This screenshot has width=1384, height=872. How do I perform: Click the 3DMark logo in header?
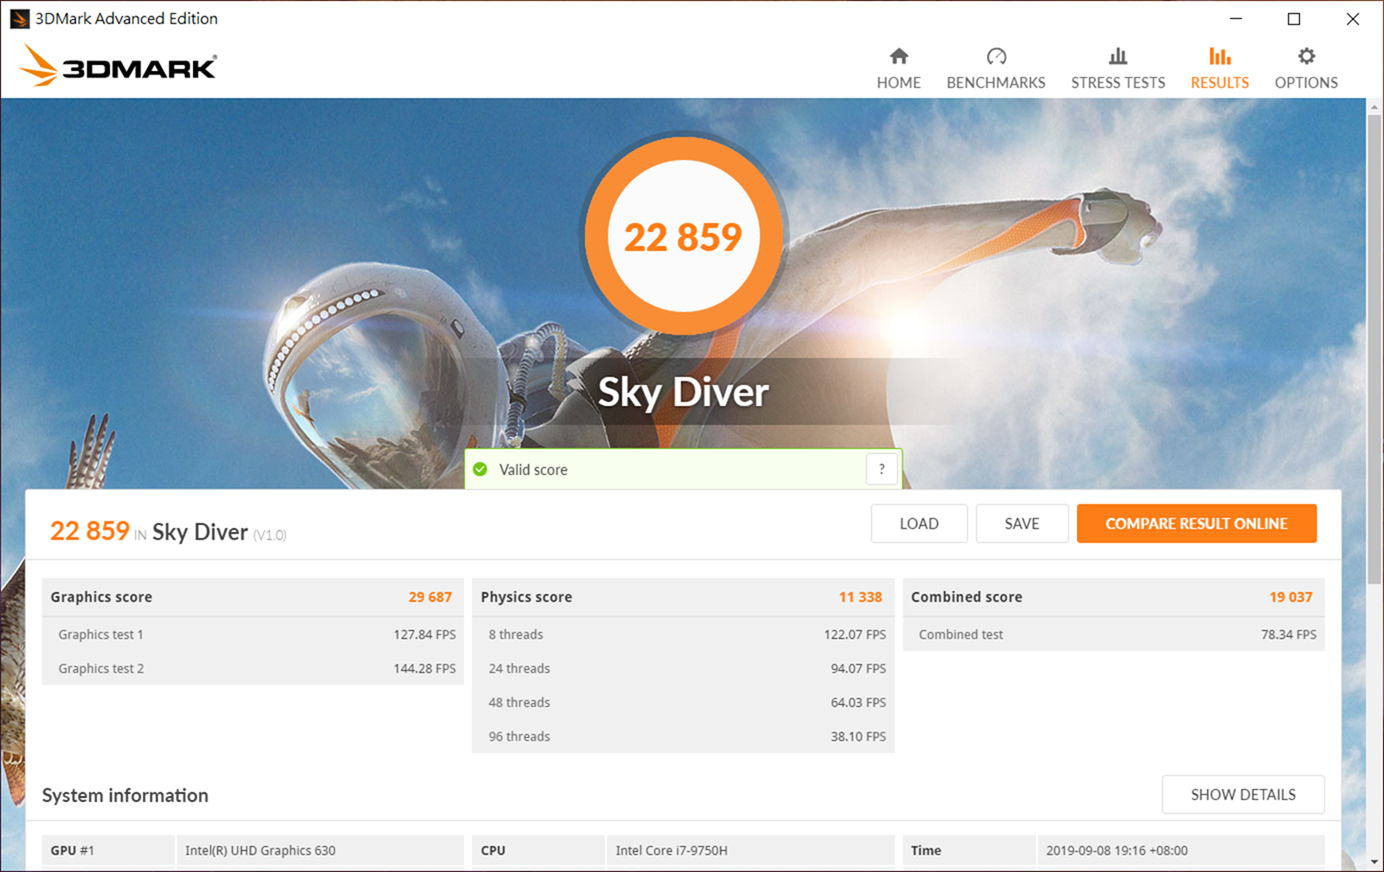118,67
